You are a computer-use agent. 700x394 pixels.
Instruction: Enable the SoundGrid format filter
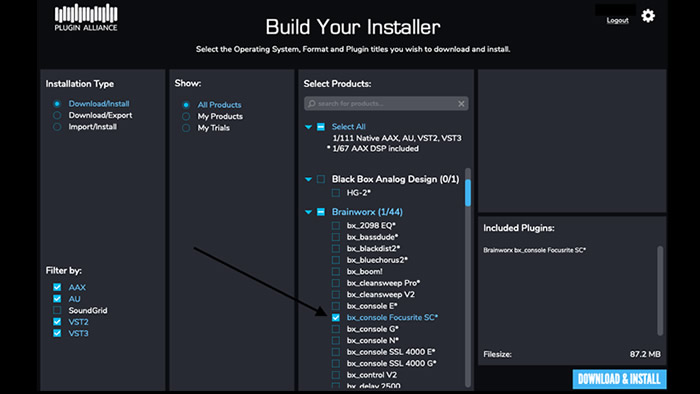pos(57,310)
